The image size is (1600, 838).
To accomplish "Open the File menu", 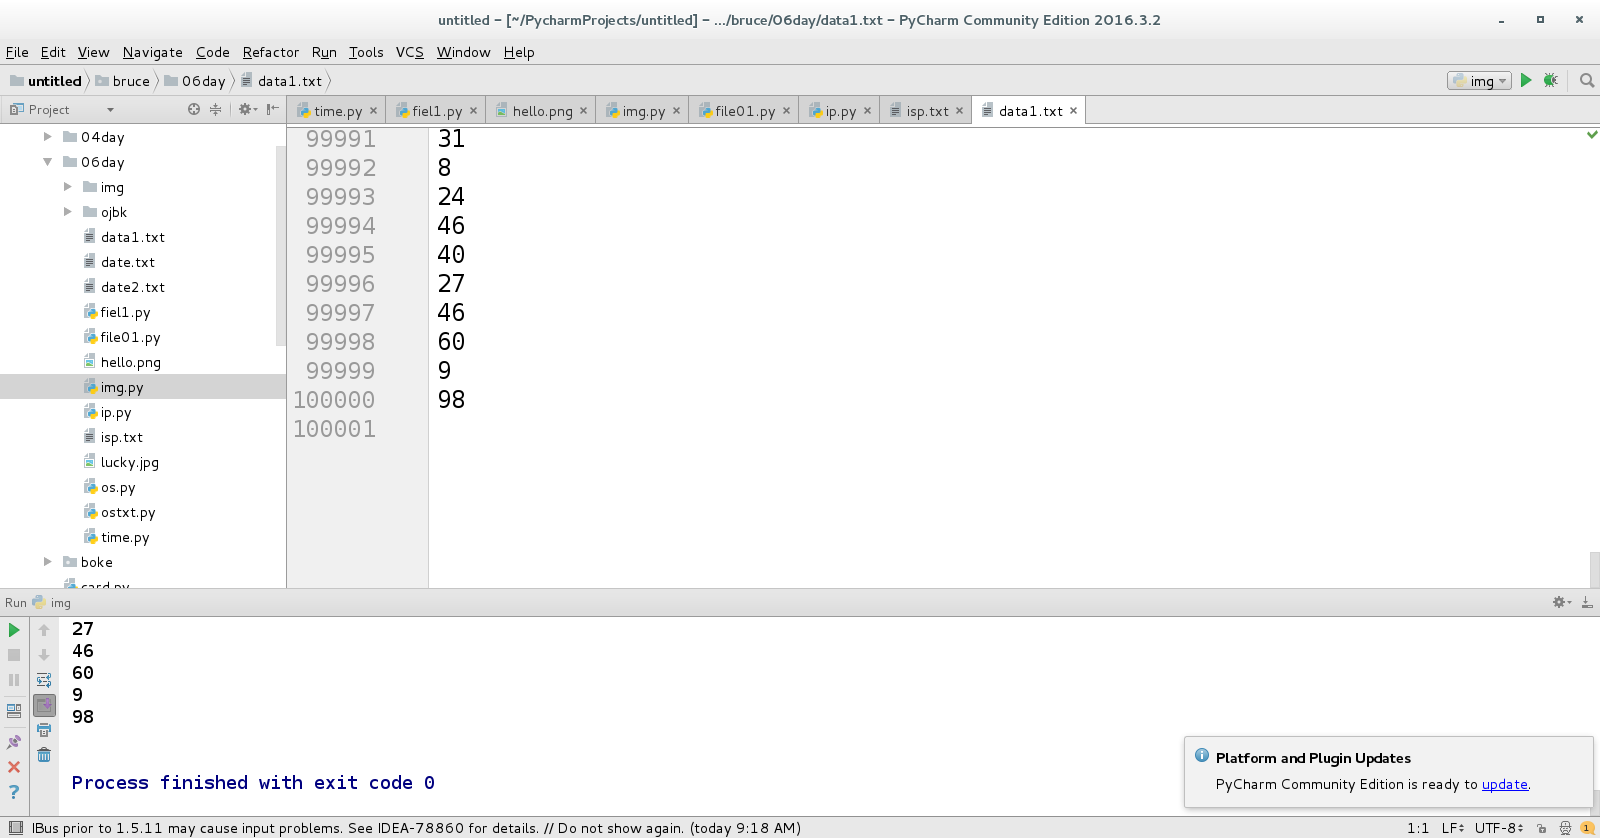I will (17, 52).
